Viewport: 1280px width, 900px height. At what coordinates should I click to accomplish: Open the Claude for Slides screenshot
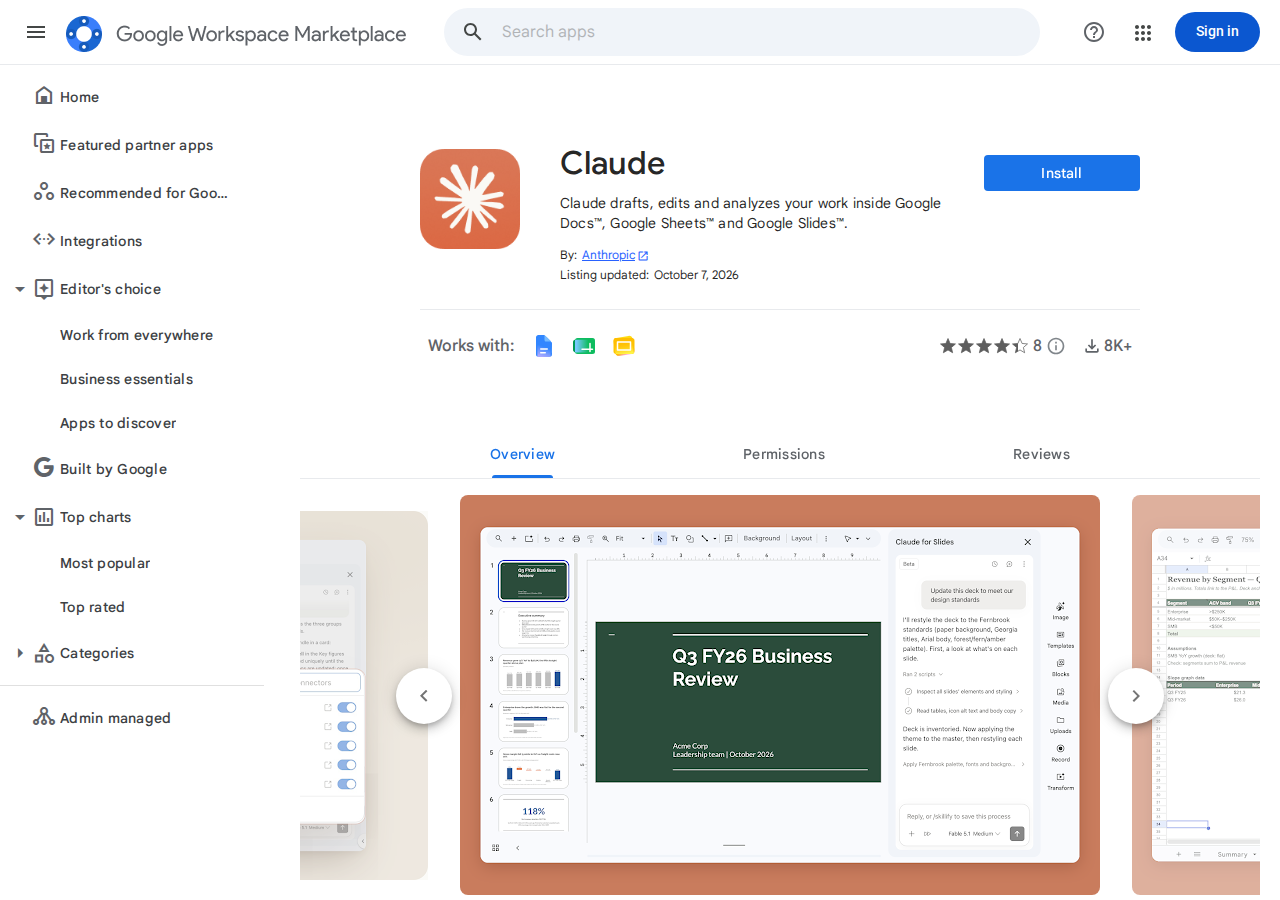pyautogui.click(x=780, y=695)
